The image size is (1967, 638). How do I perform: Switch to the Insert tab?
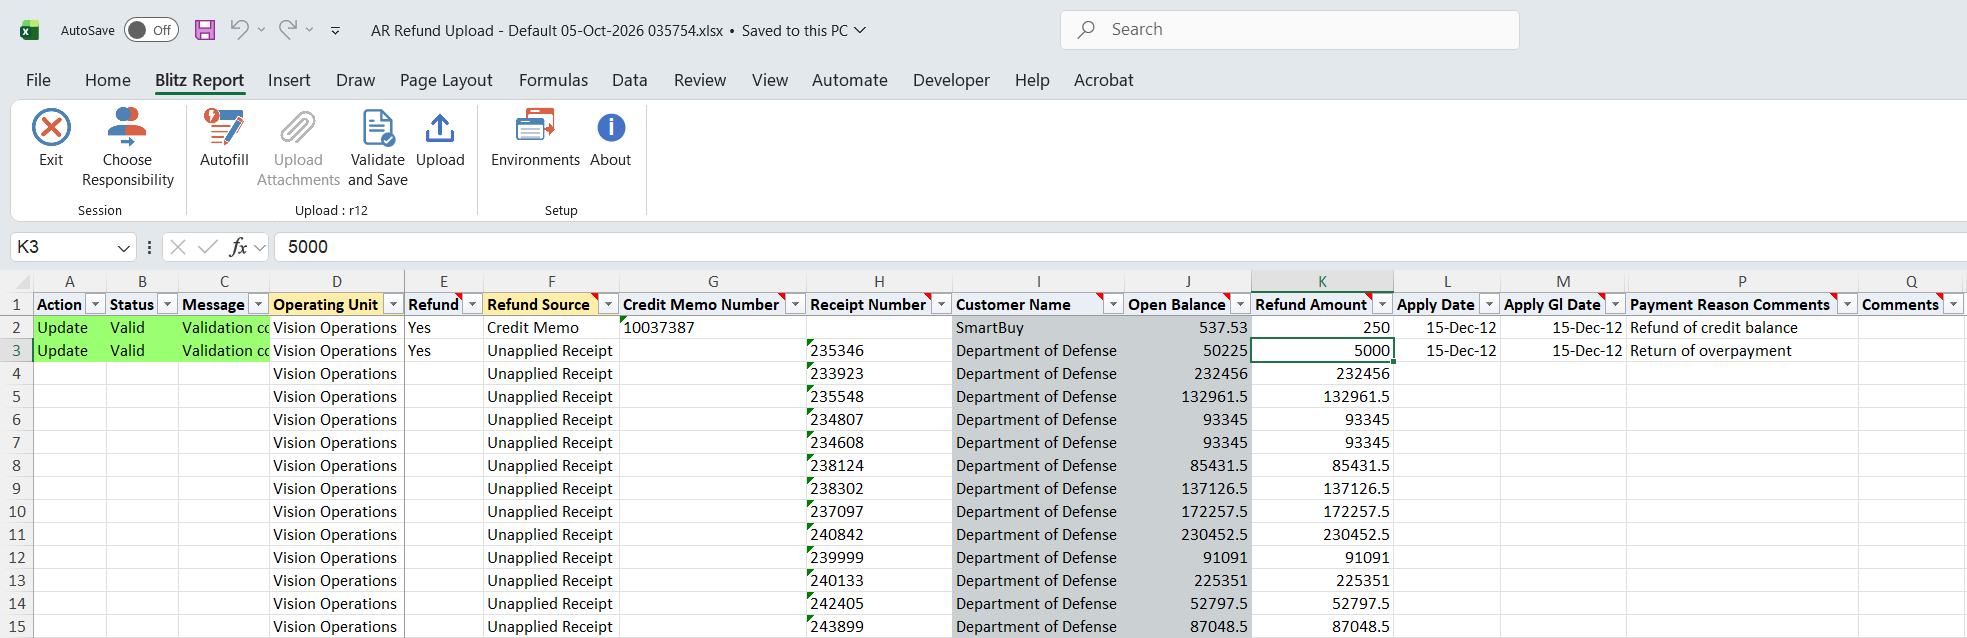click(289, 80)
